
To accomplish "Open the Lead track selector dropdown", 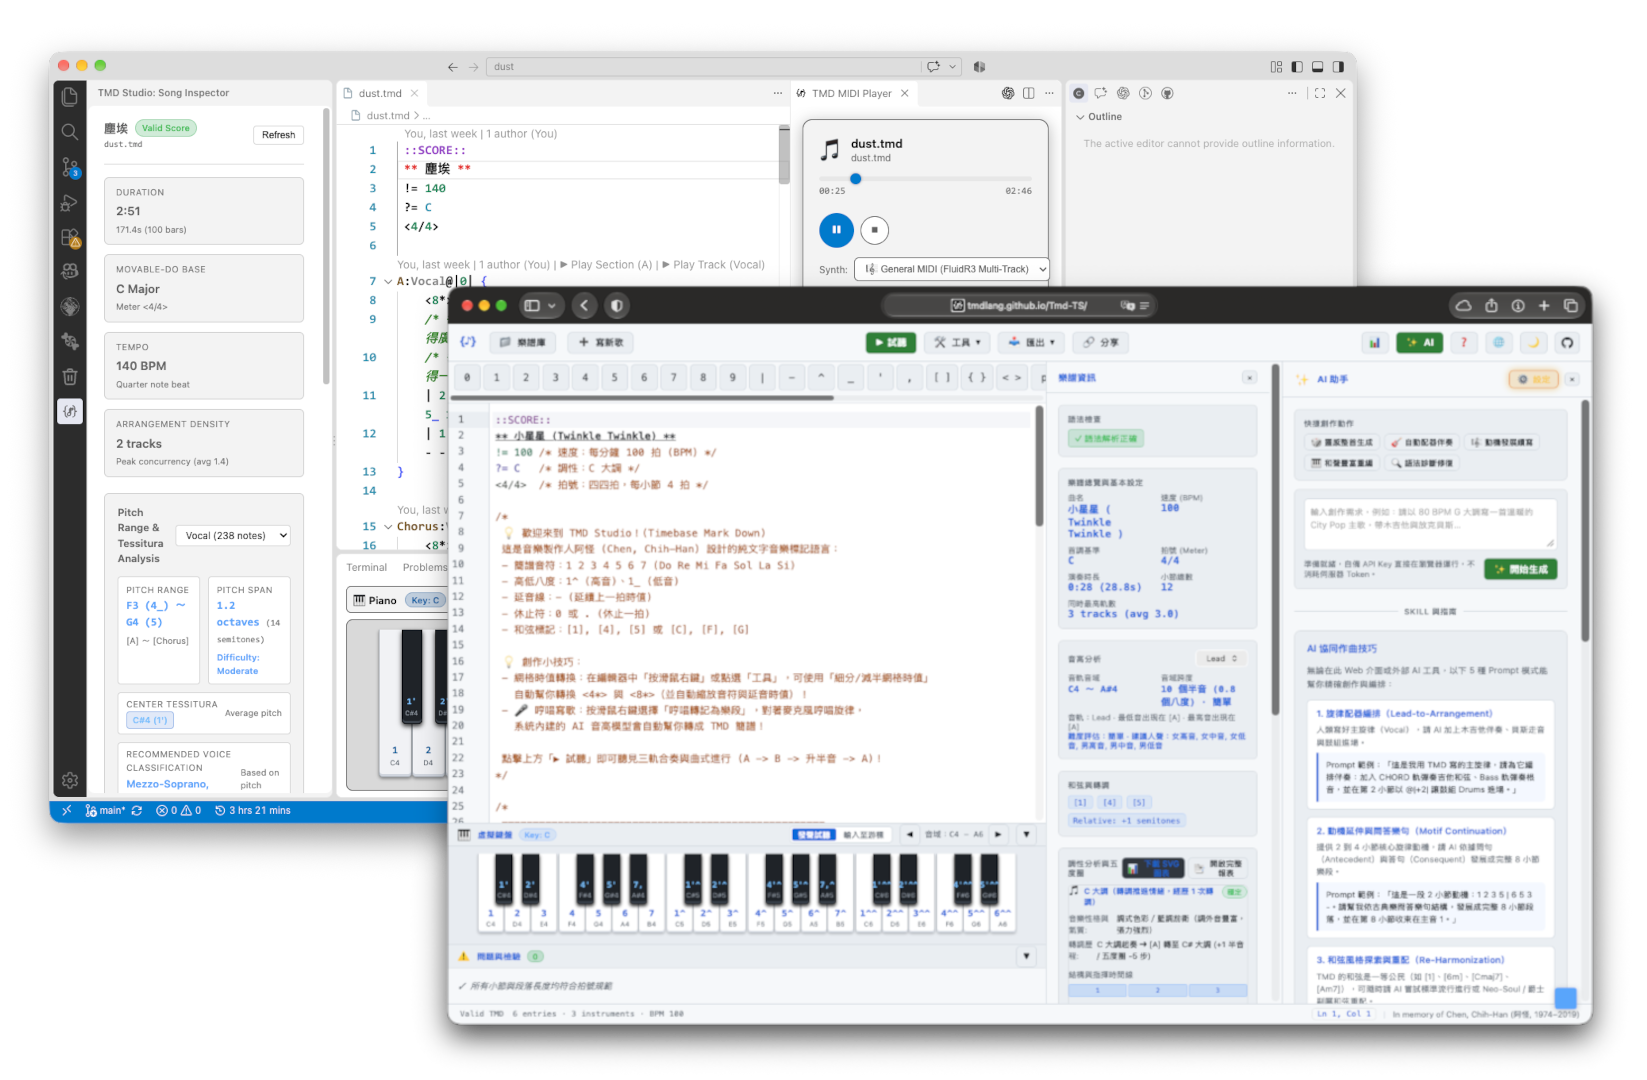I will click(1221, 658).
